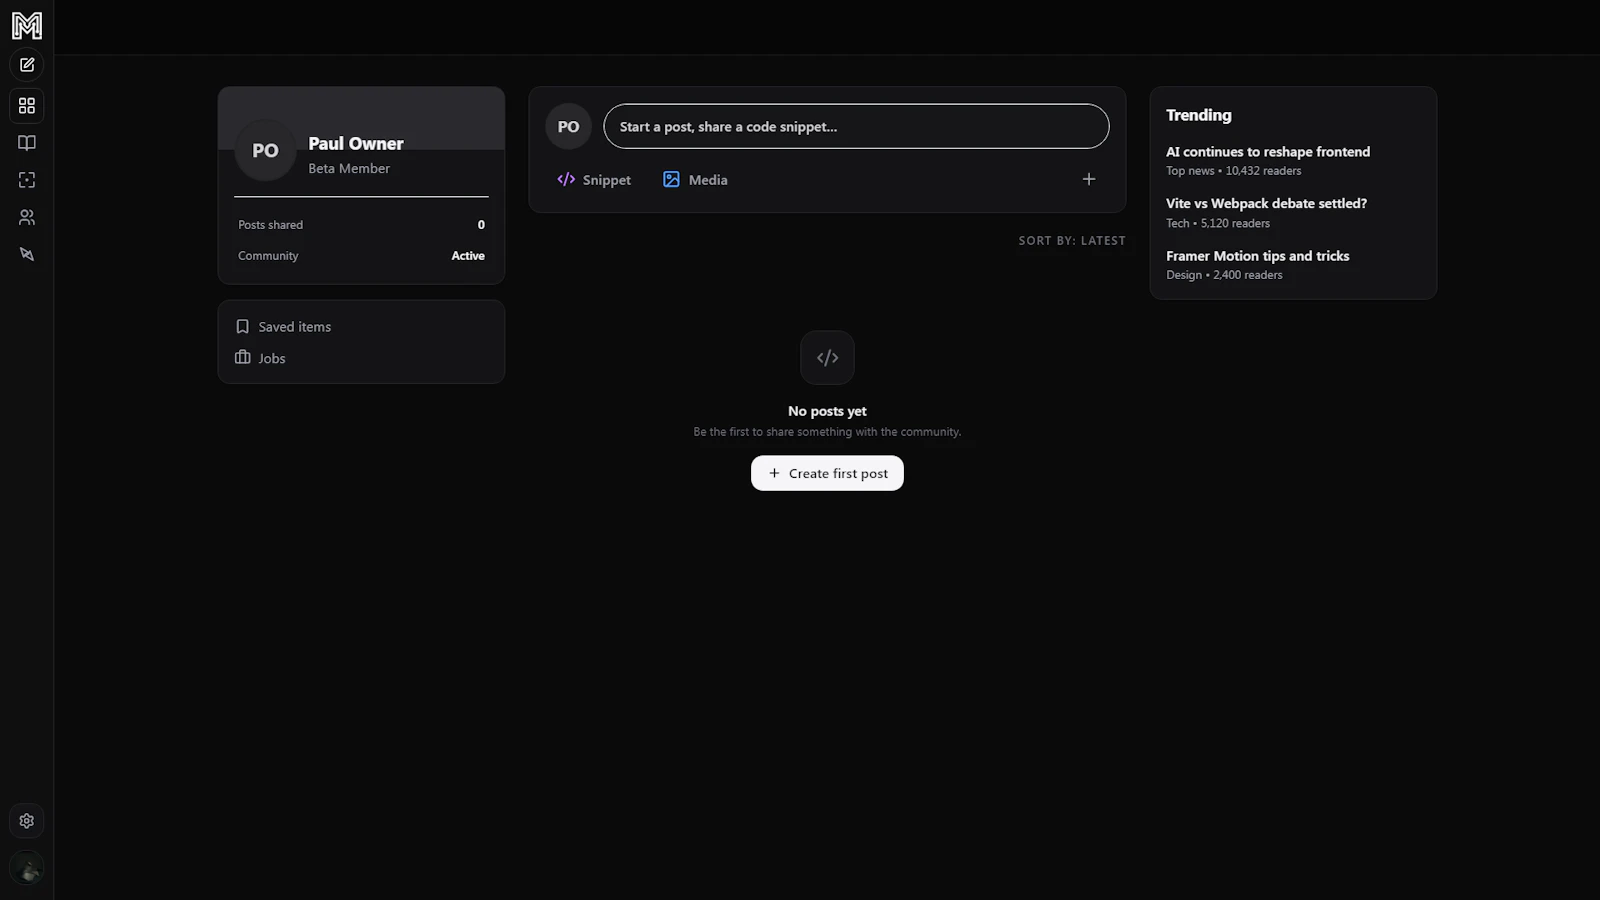The image size is (1600, 900).
Task: Click the Community Active status text
Action: tap(468, 256)
